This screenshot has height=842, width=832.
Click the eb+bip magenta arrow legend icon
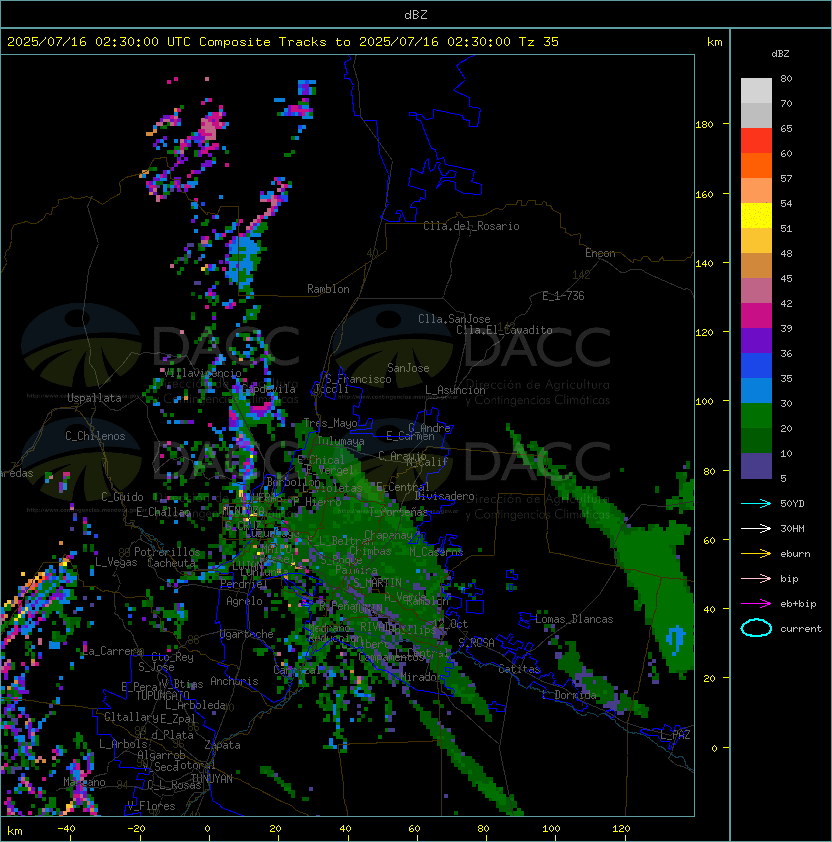[x=756, y=604]
